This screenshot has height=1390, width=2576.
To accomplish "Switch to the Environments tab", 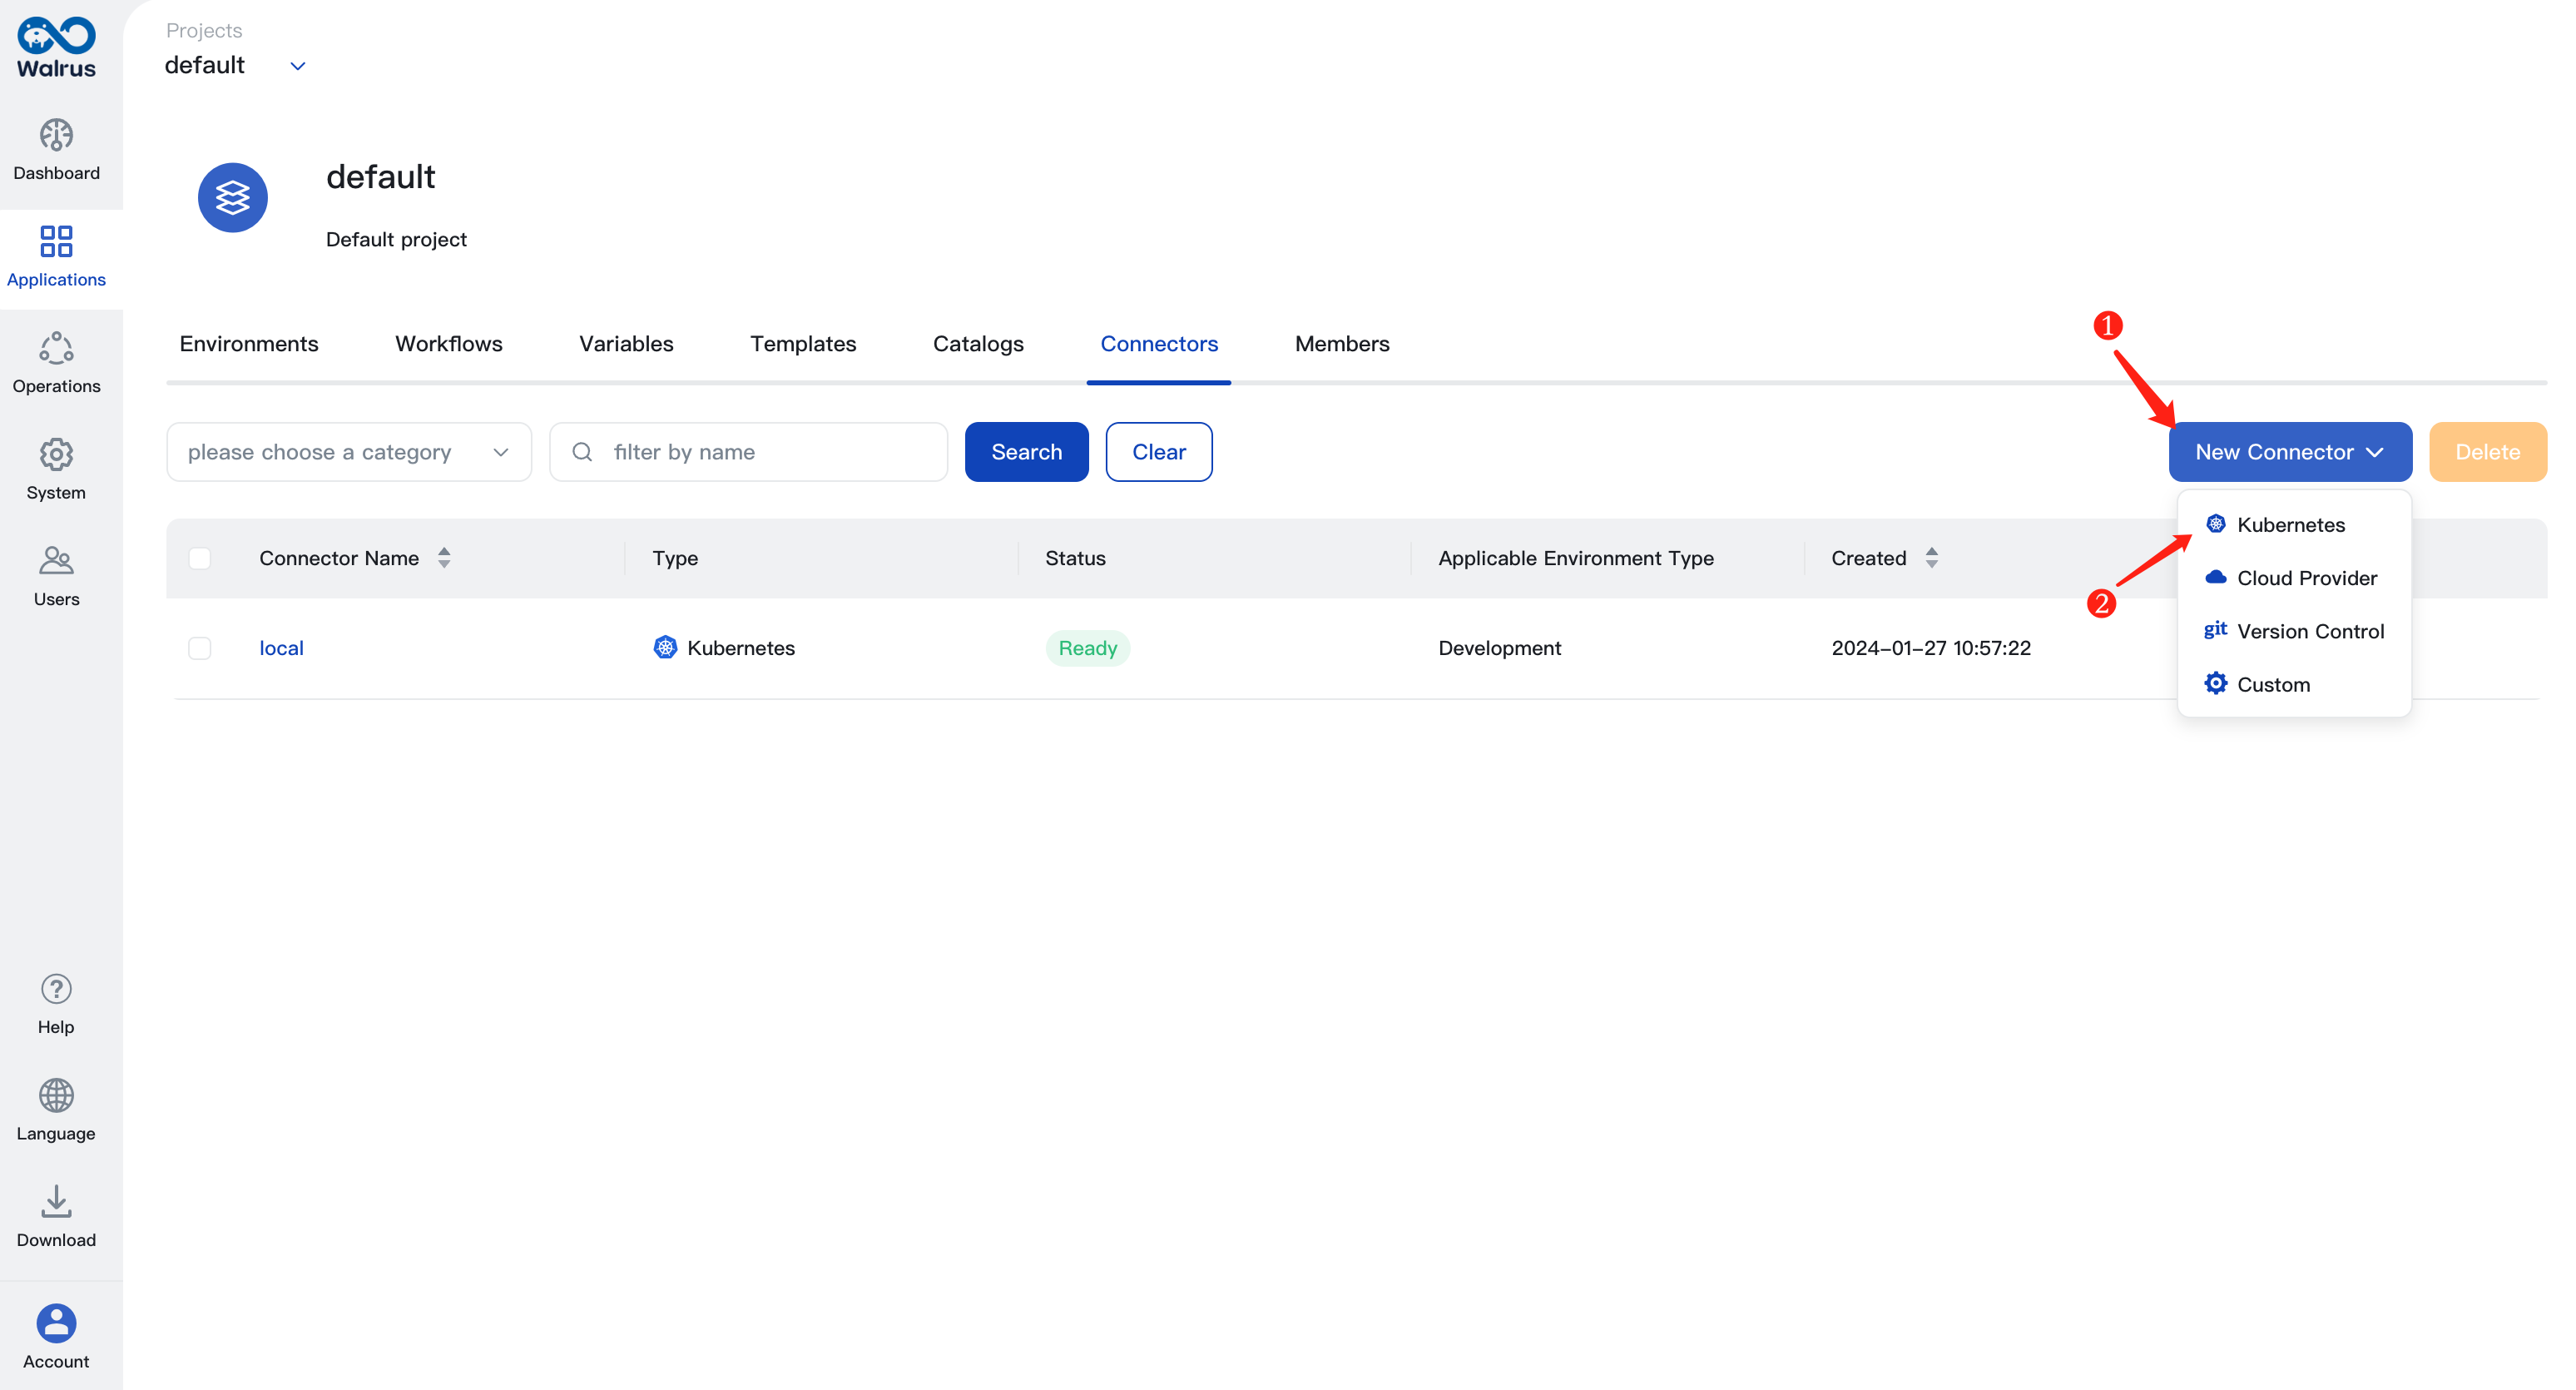I will click(x=249, y=344).
